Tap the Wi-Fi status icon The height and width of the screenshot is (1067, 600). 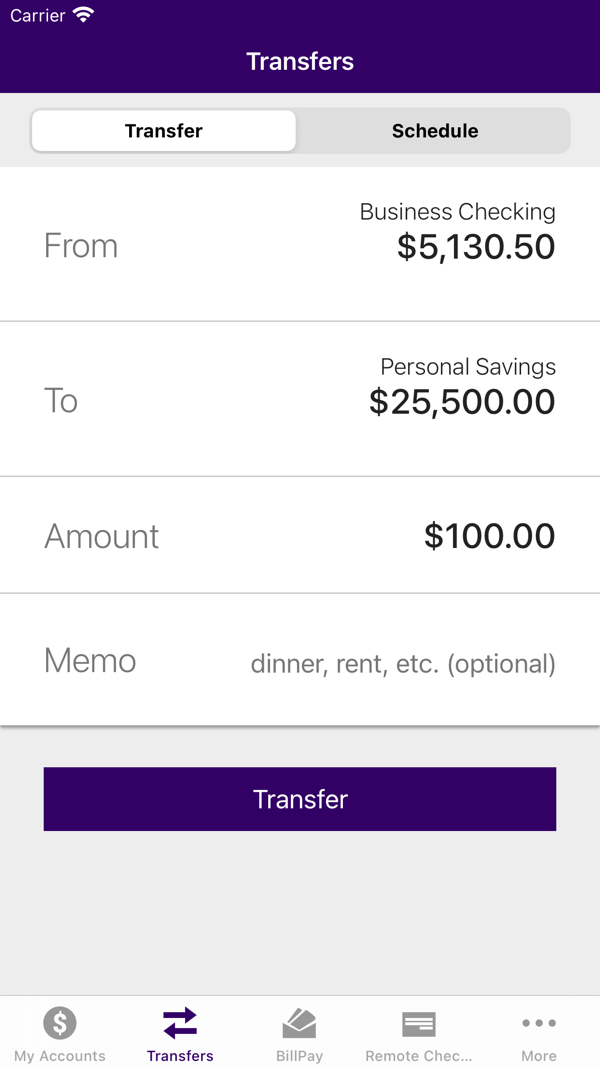point(84,14)
